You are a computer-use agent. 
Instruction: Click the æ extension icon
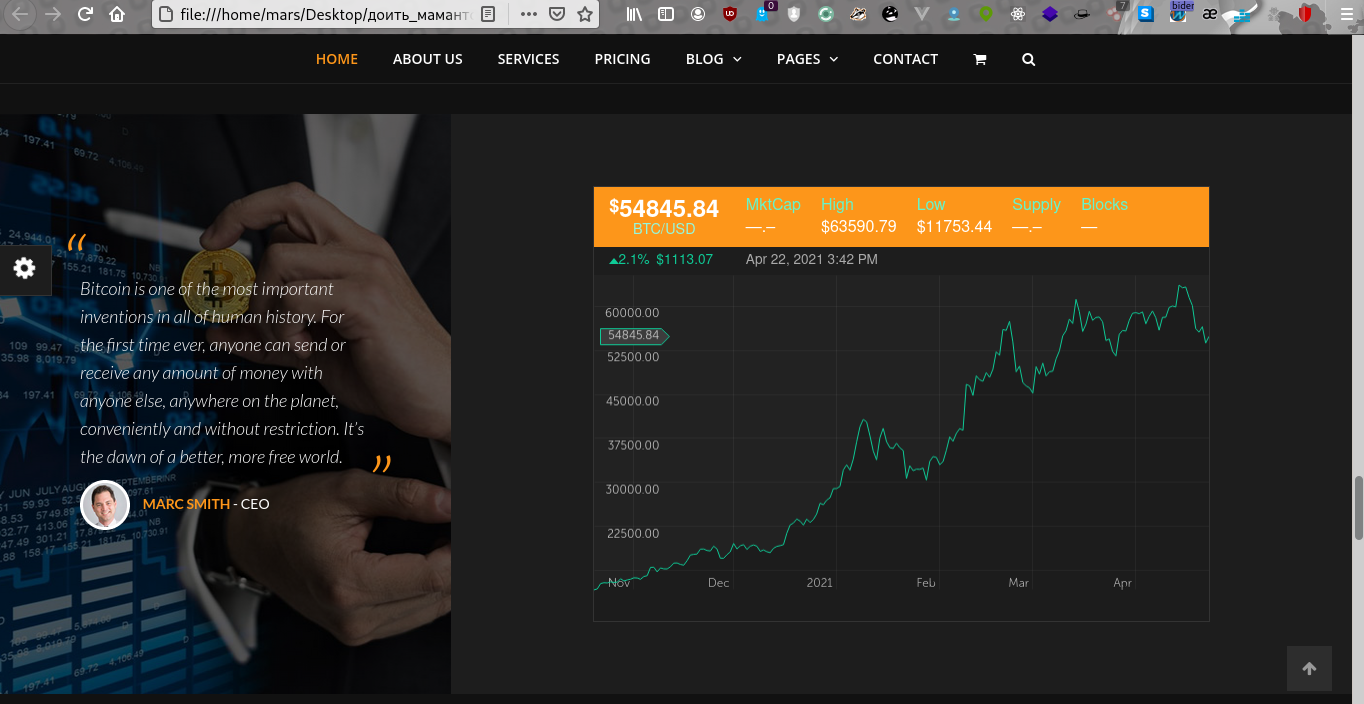[1209, 14]
